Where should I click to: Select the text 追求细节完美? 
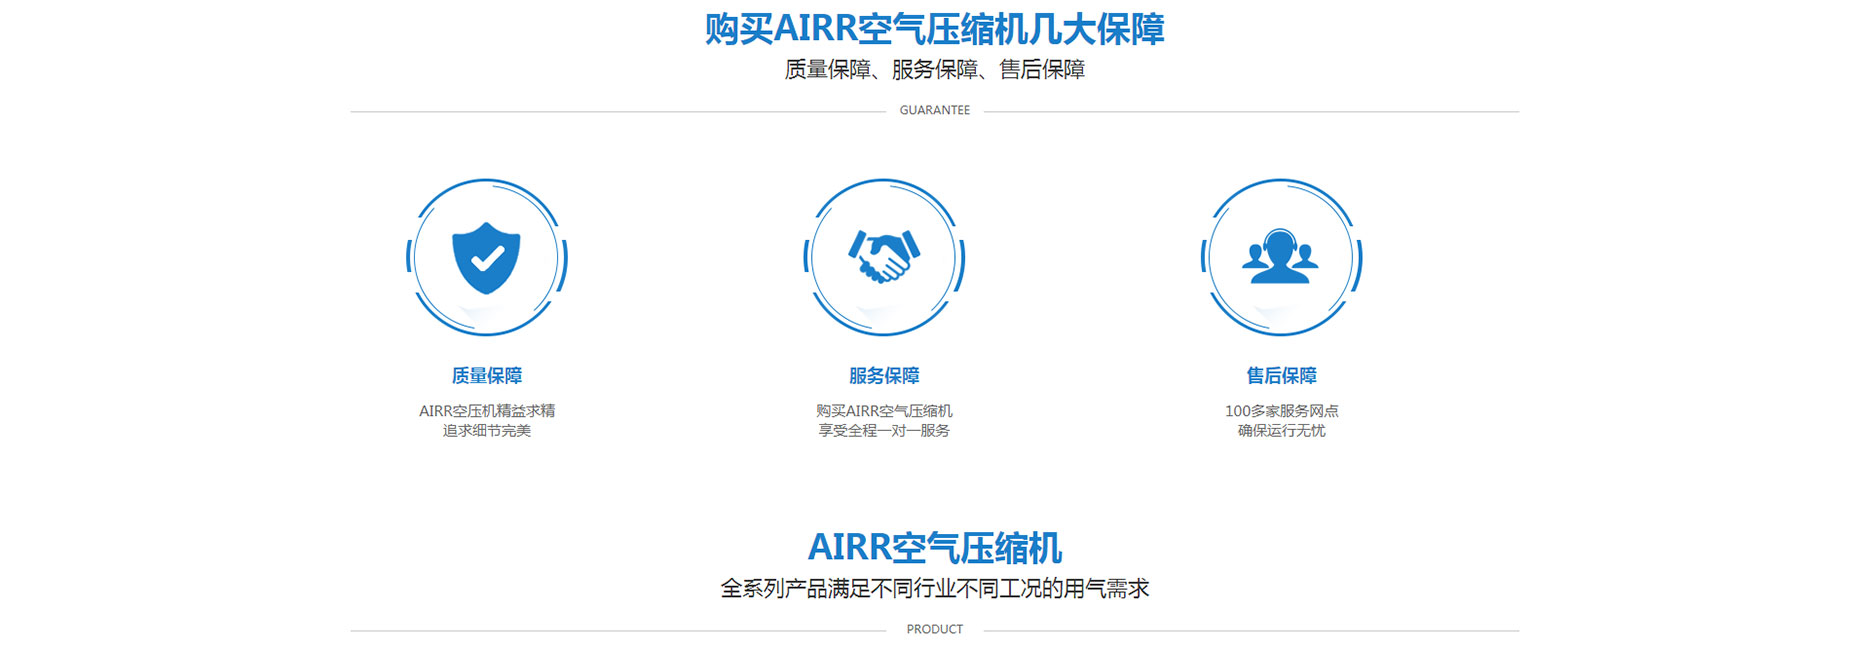coord(486,431)
